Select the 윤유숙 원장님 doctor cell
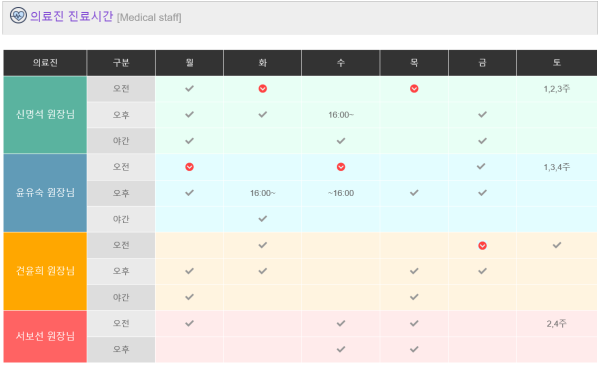Image resolution: width=600 pixels, height=366 pixels. point(45,193)
